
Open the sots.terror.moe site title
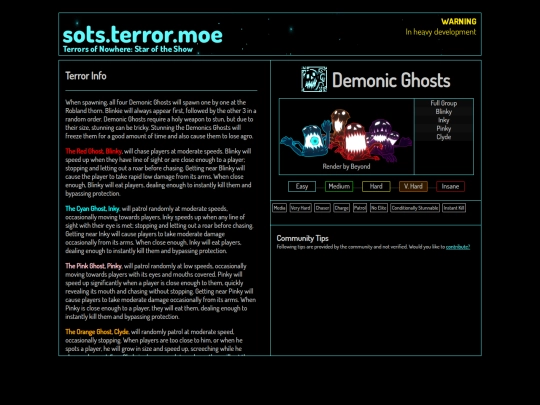[x=143, y=35]
